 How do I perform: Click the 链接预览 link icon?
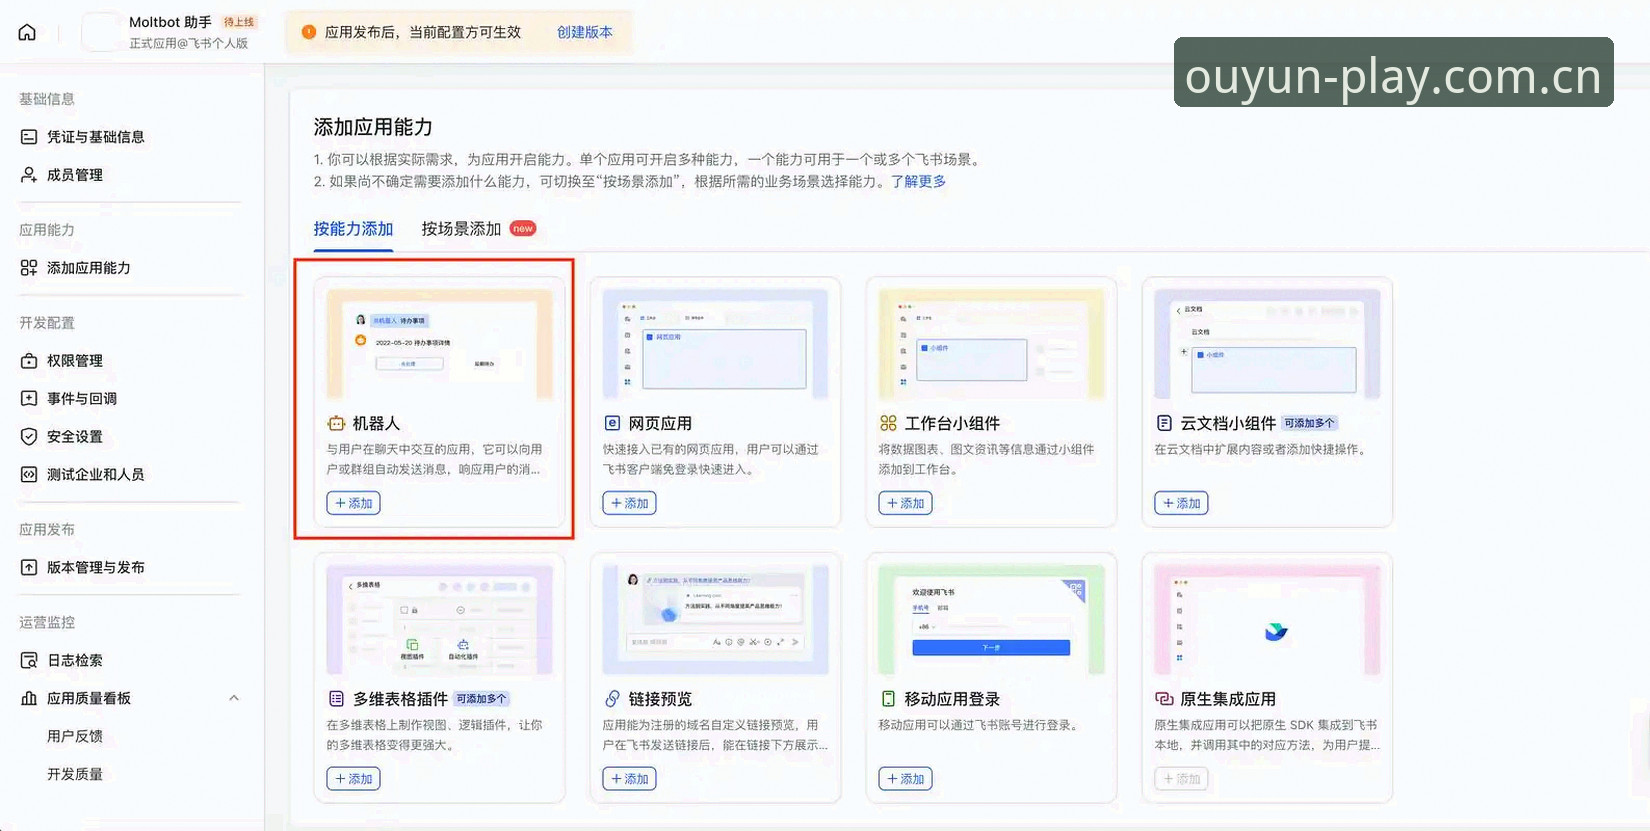point(612,699)
